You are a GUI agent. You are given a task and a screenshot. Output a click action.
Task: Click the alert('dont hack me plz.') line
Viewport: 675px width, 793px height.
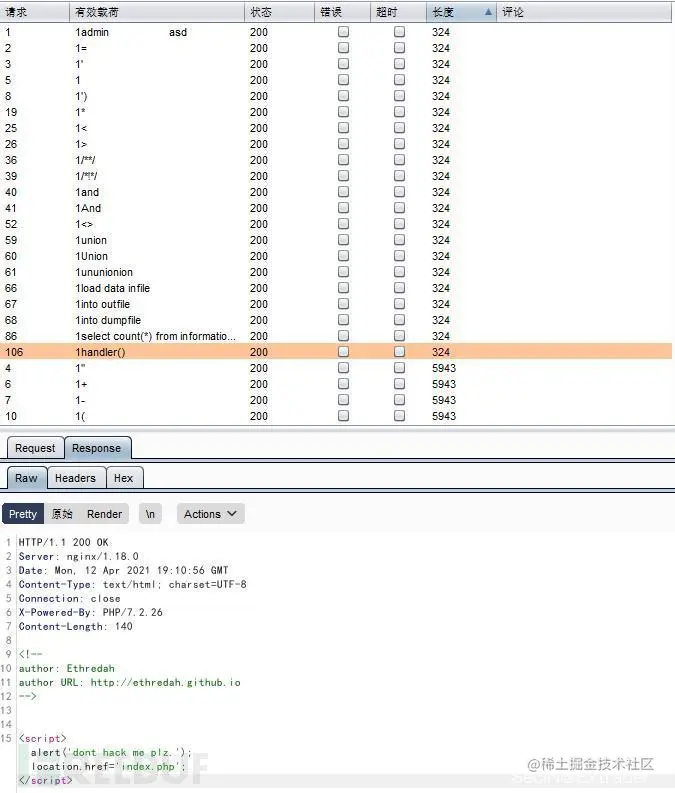(111, 753)
